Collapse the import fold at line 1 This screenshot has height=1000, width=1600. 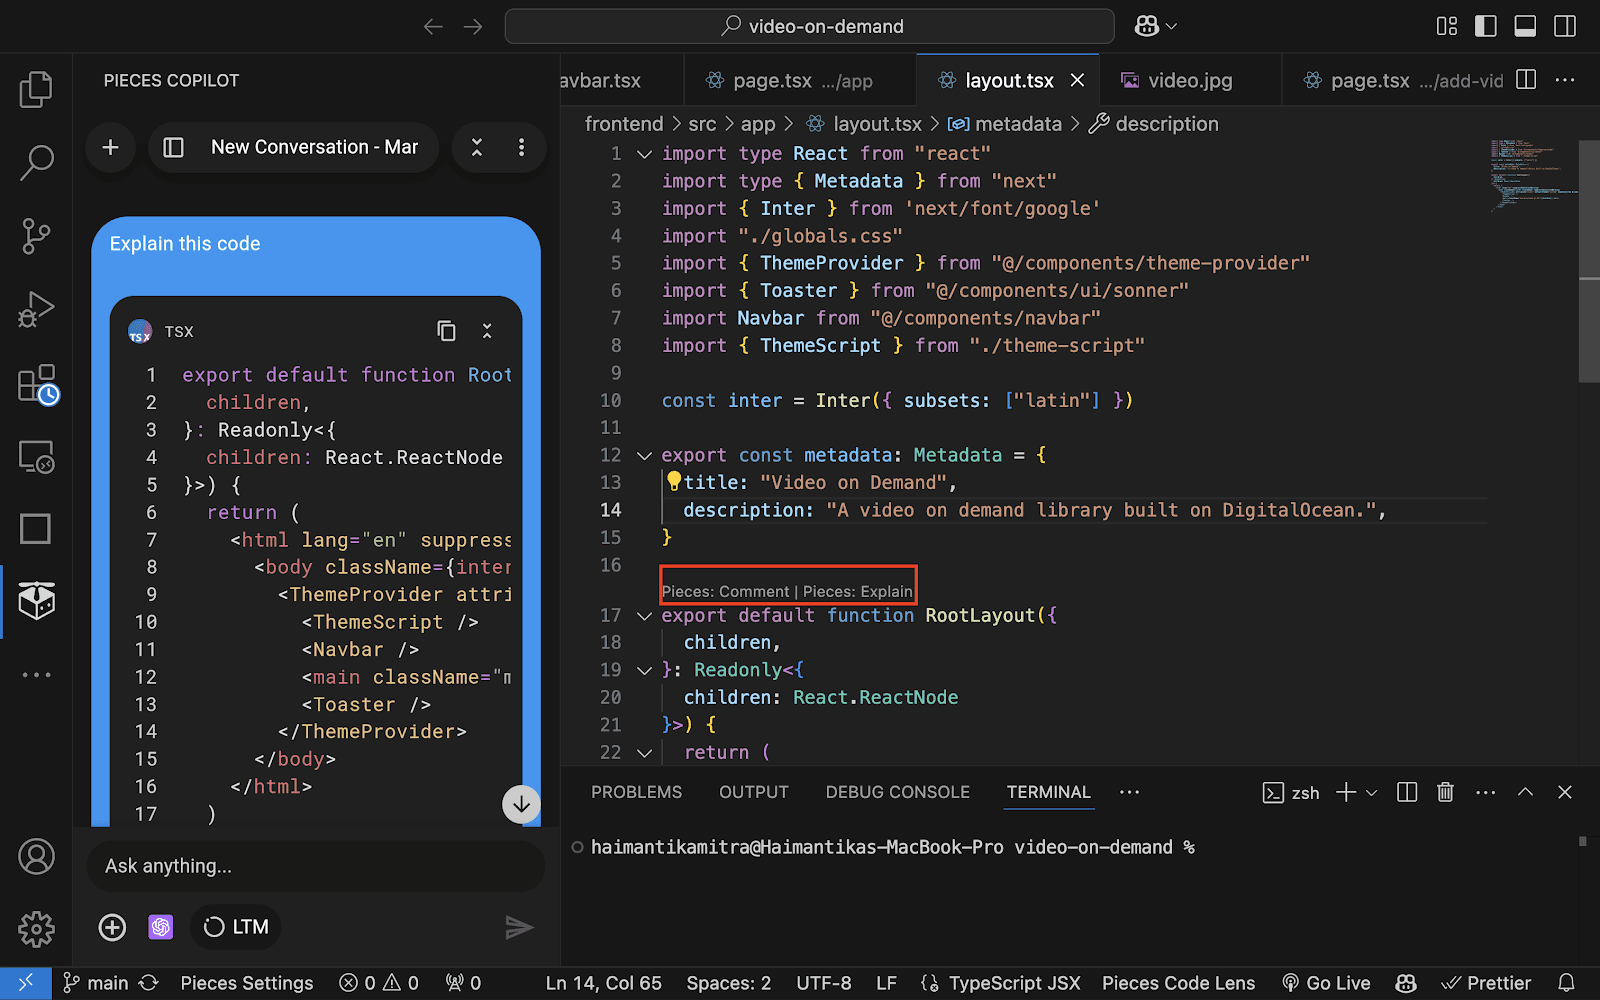[x=645, y=154]
